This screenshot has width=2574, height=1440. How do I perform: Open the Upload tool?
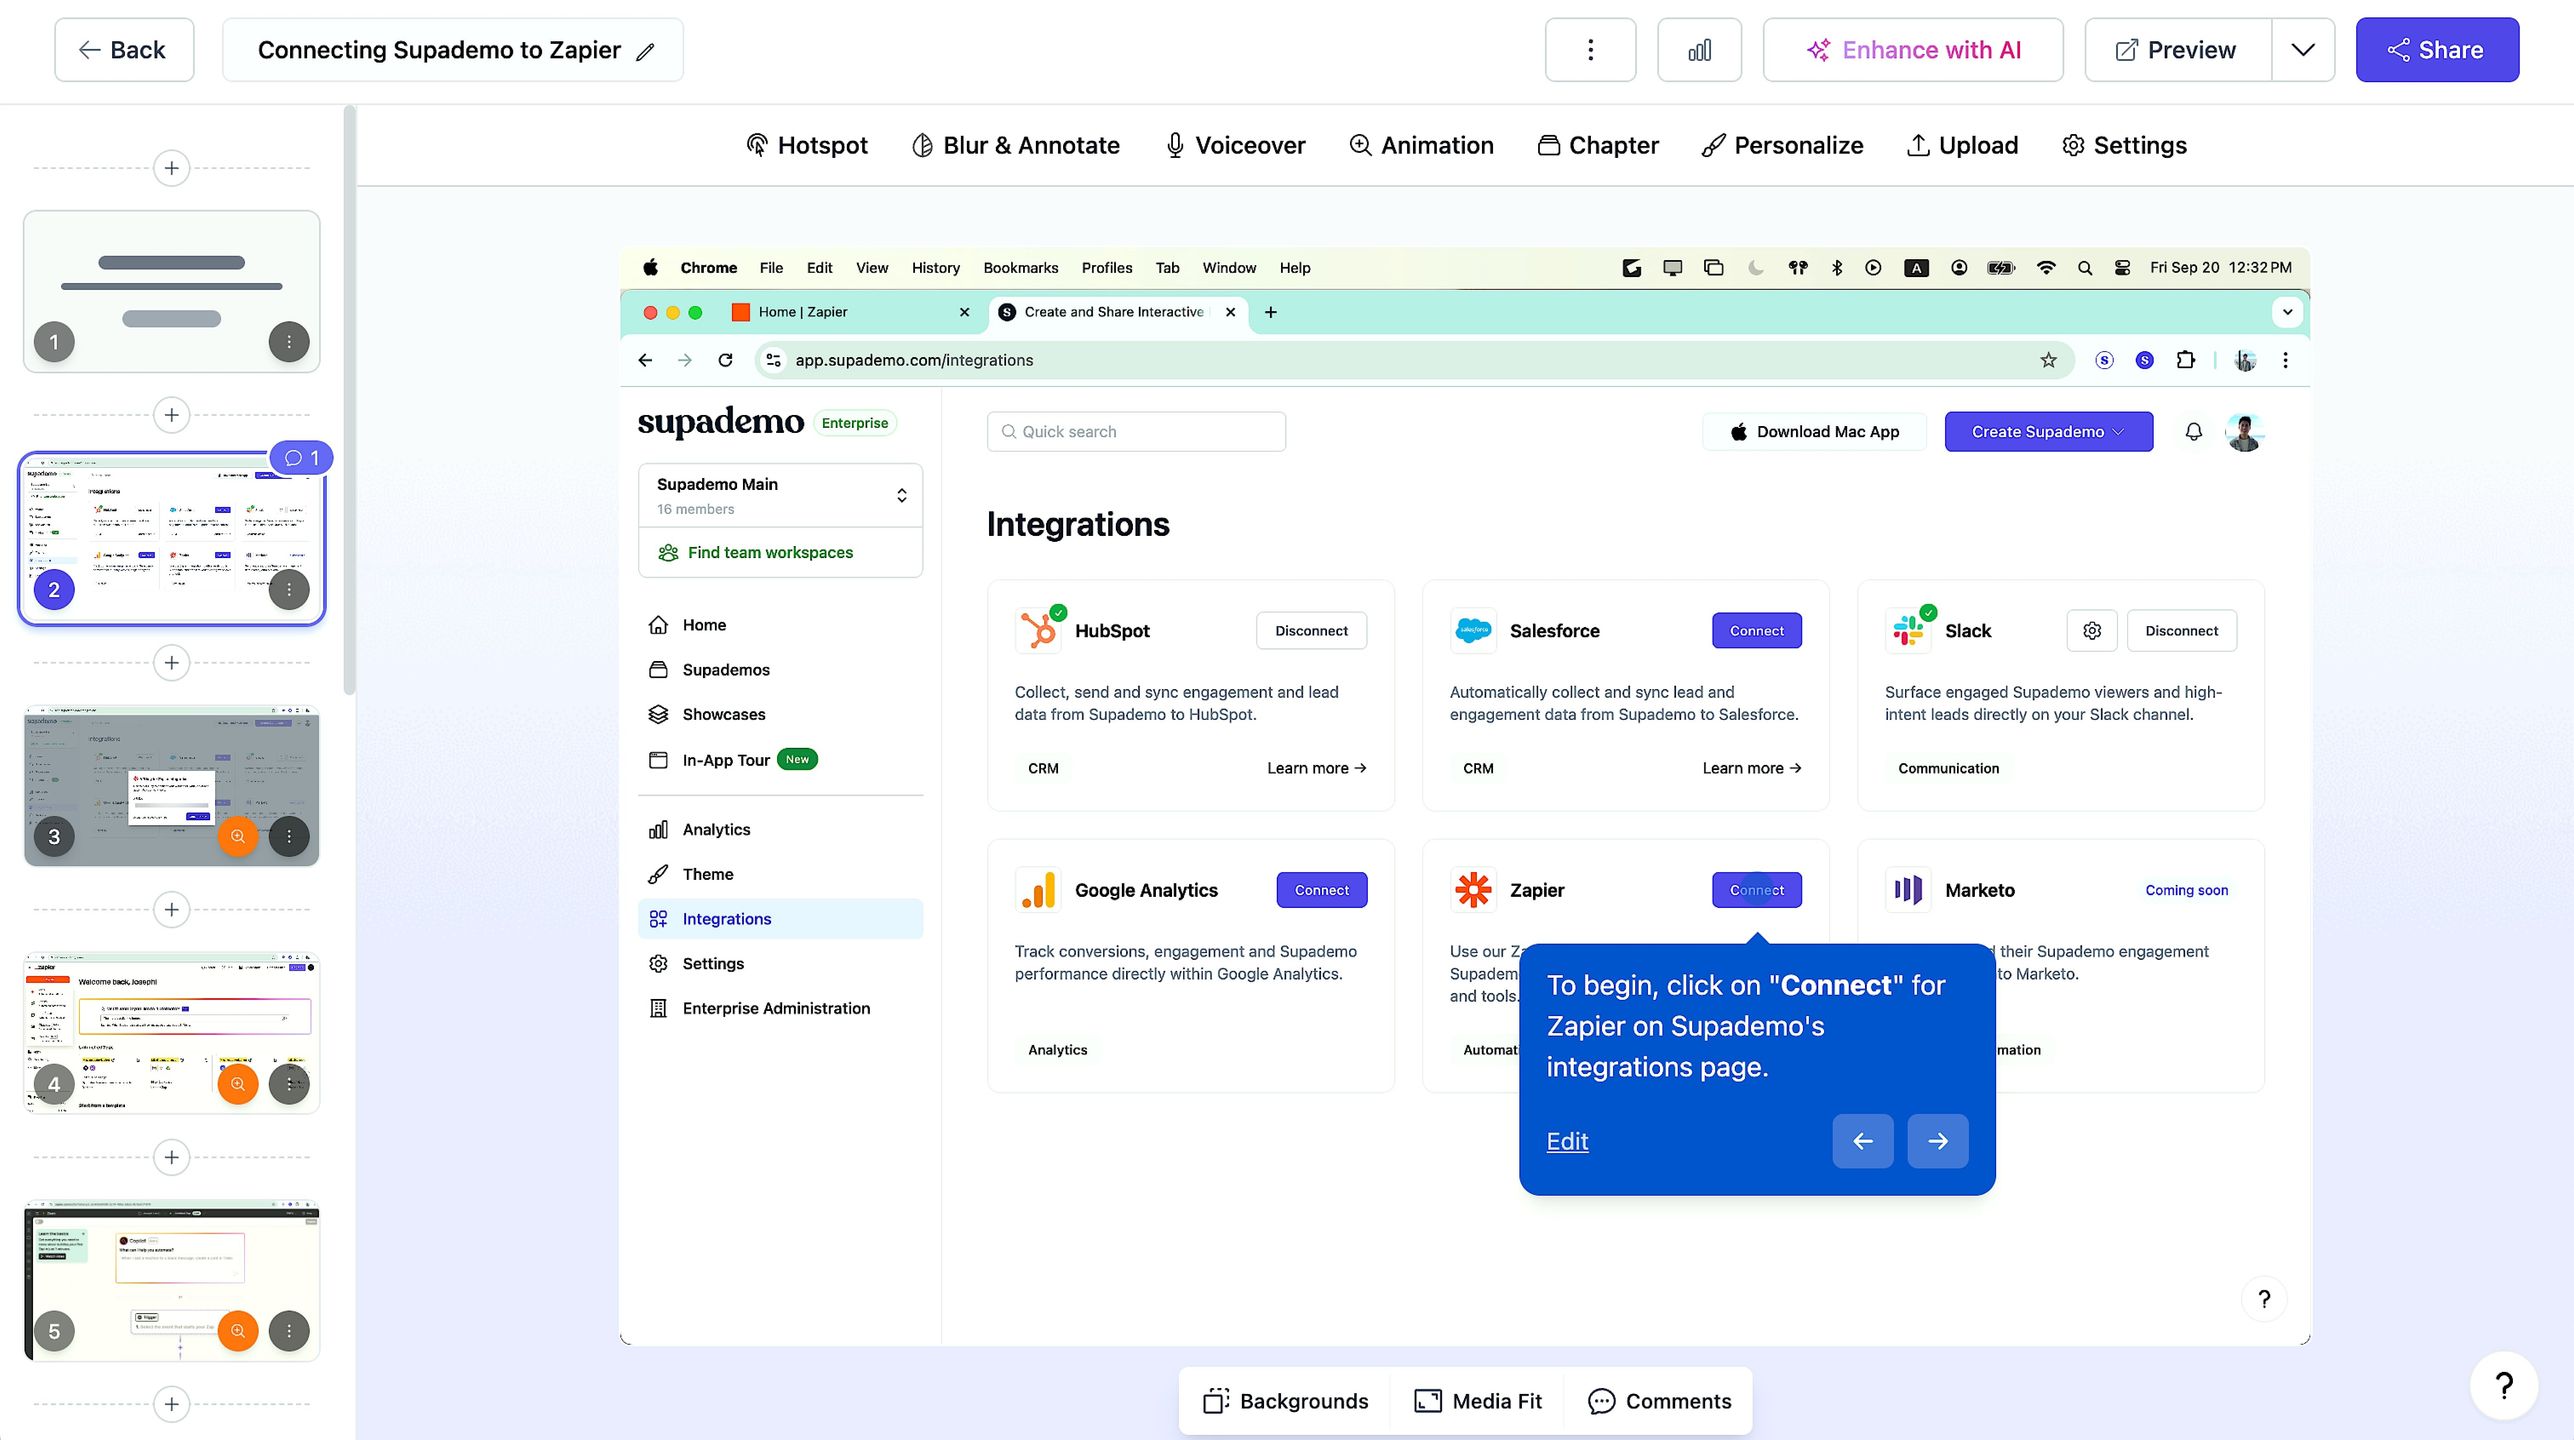(x=1962, y=146)
